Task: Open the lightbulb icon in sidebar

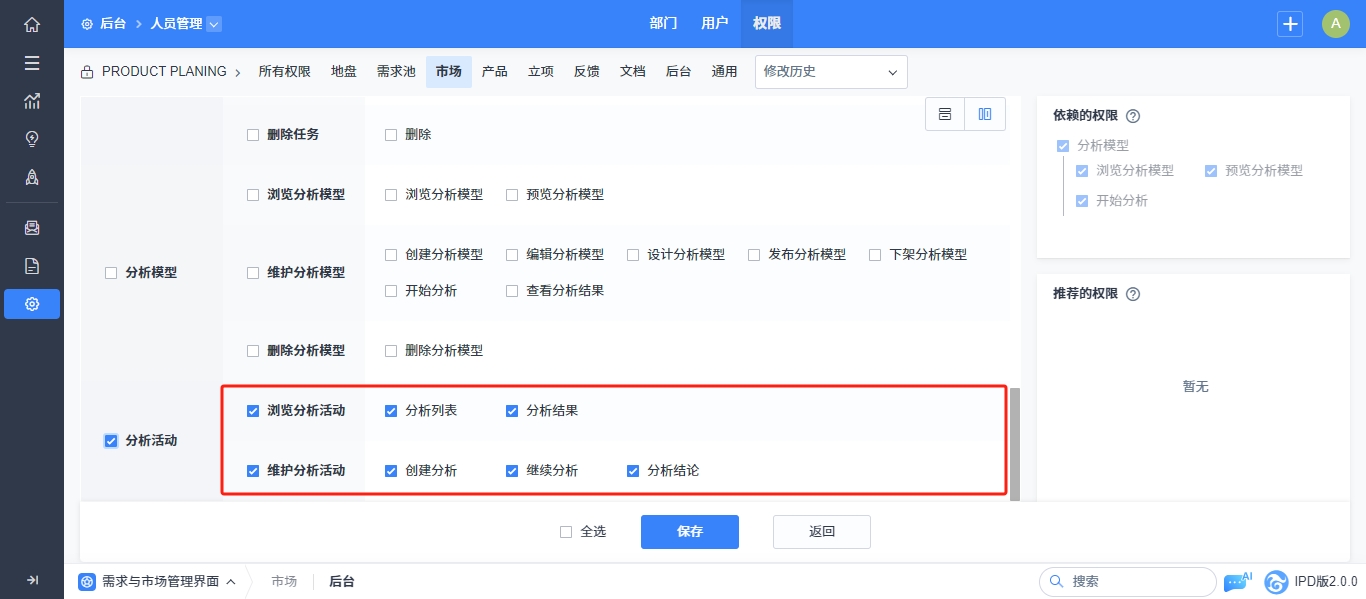Action: [x=32, y=139]
